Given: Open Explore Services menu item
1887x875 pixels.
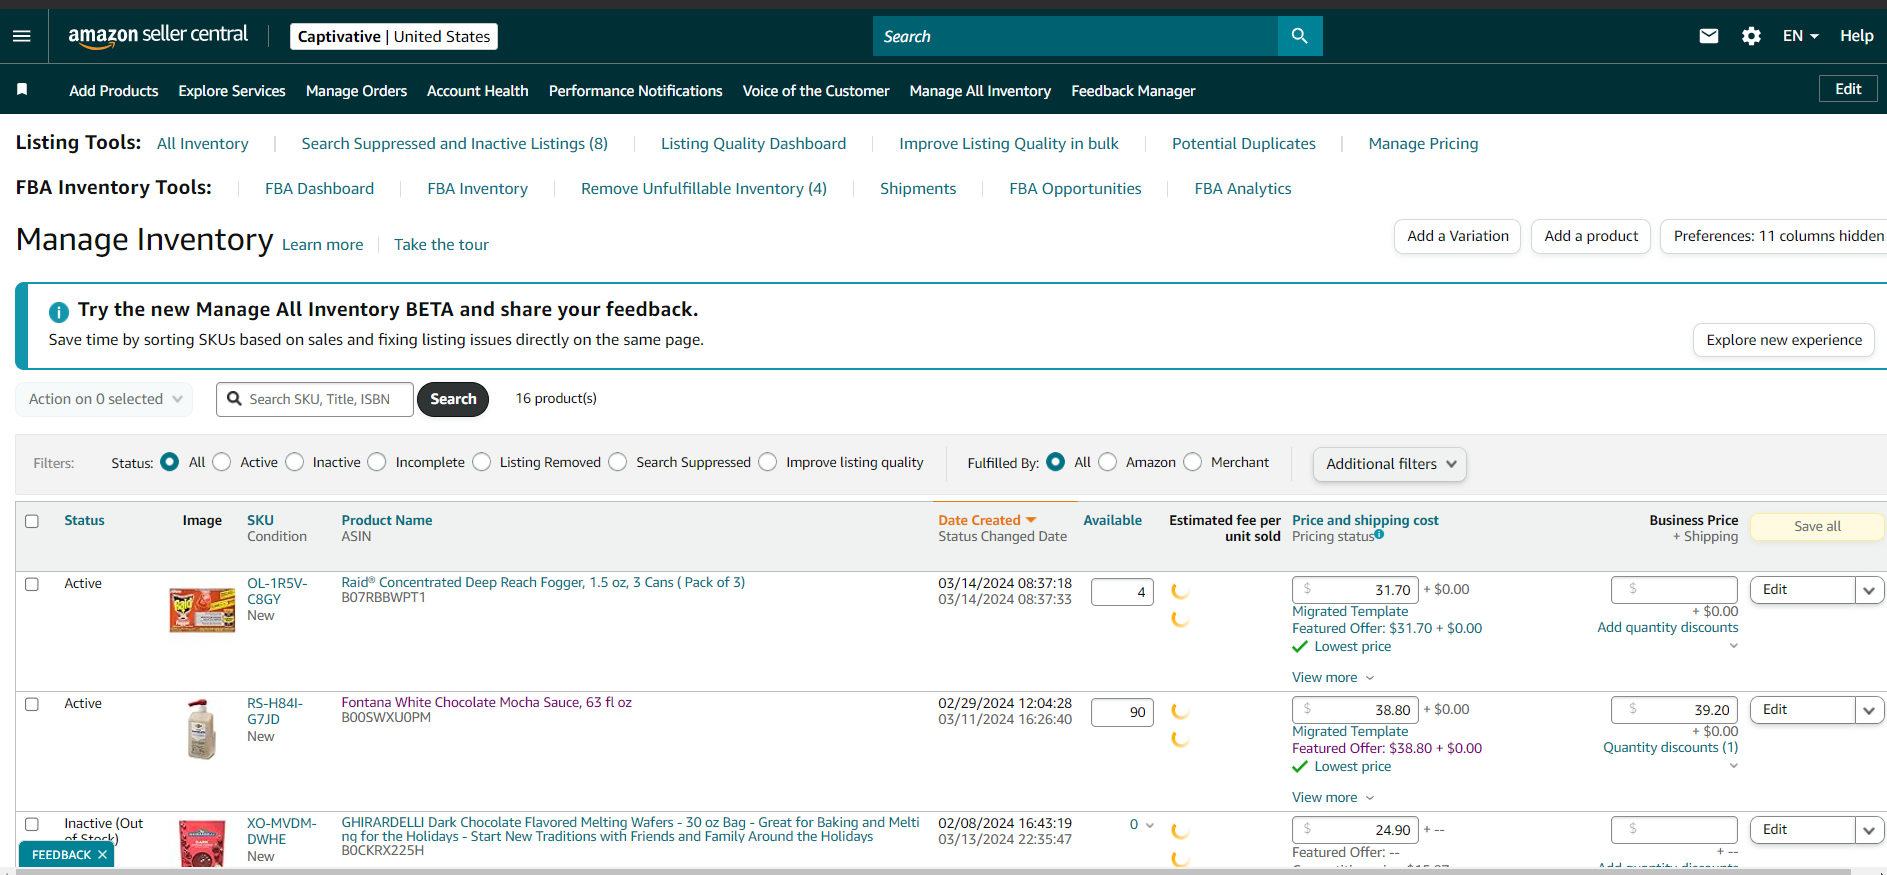Looking at the screenshot, I should click(232, 91).
